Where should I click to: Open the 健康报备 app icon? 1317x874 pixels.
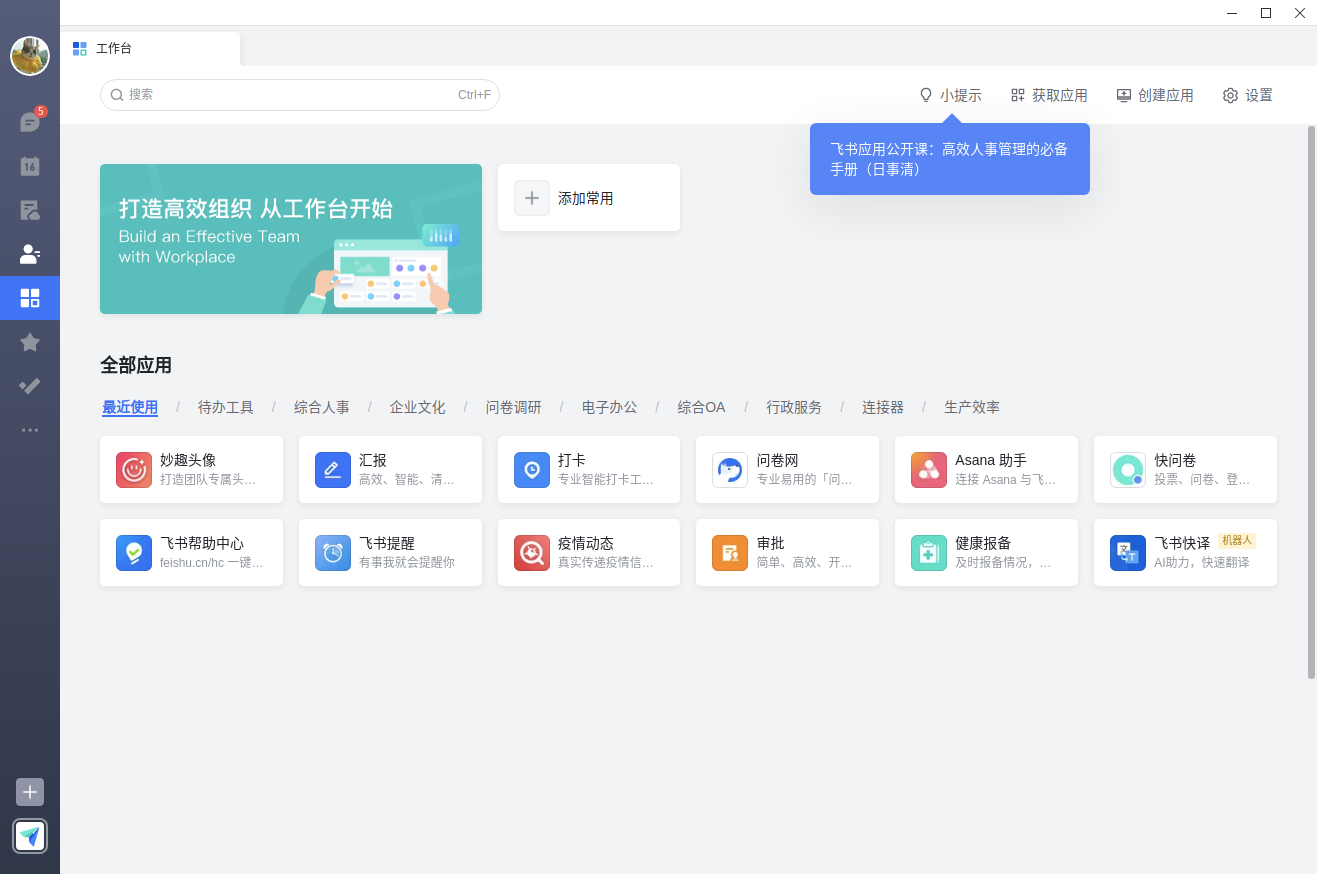[929, 553]
